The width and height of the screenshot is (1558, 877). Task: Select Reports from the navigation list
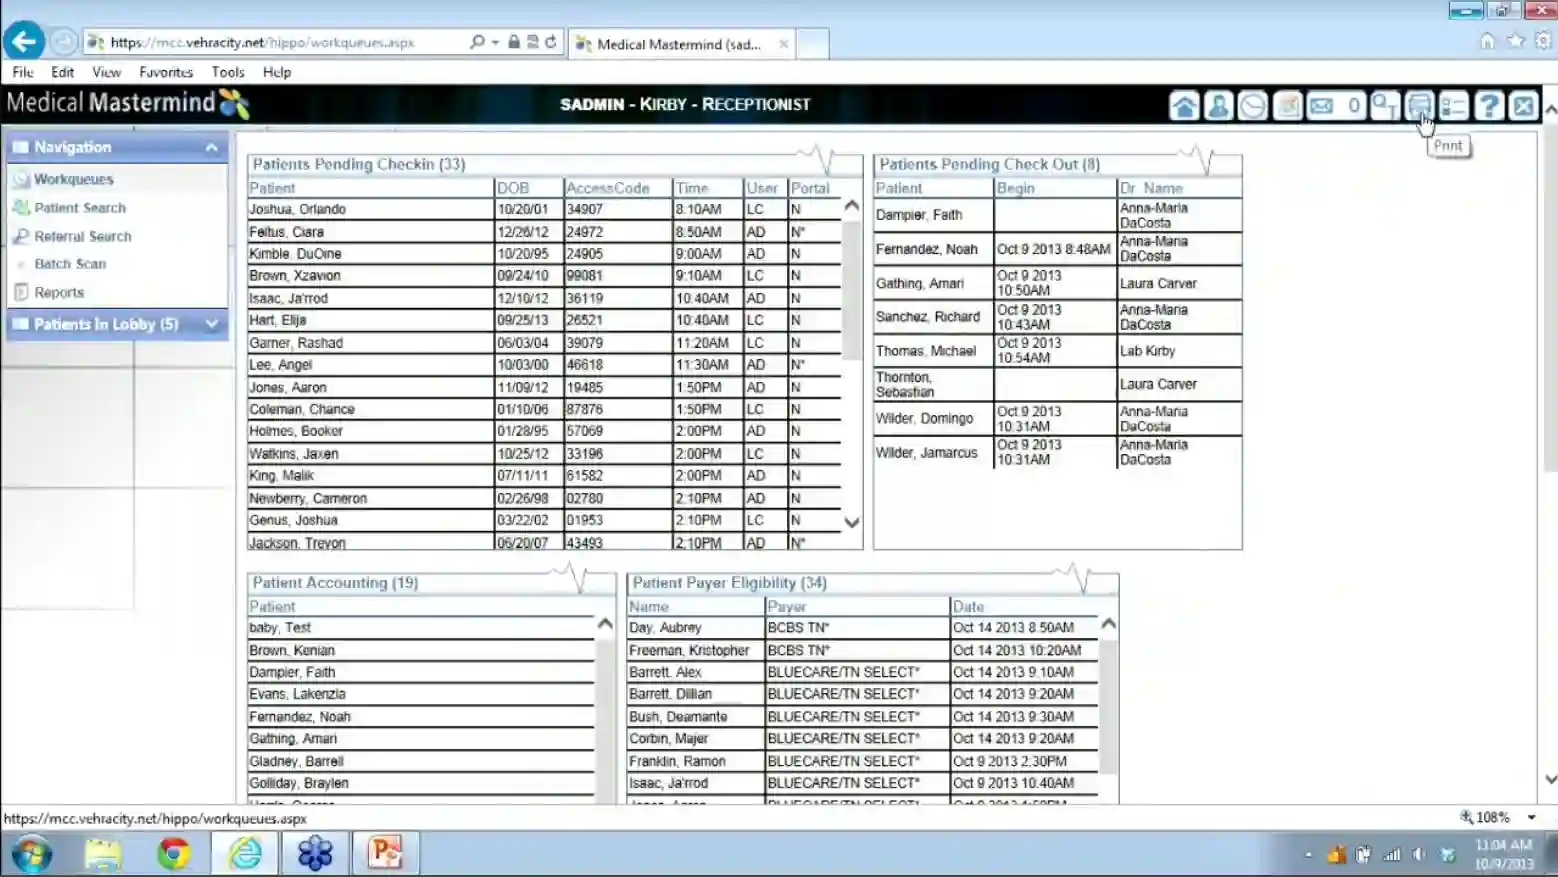(x=59, y=292)
